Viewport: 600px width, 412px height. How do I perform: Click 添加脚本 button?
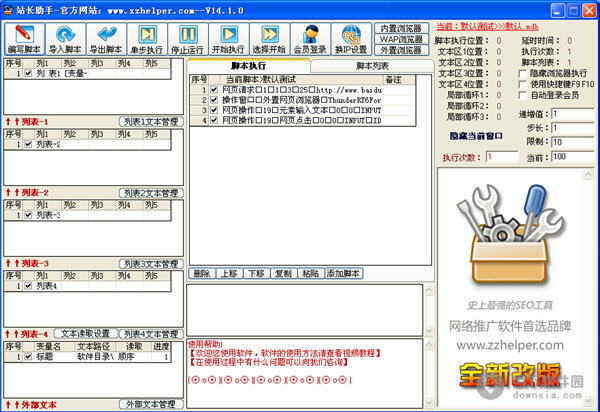344,274
